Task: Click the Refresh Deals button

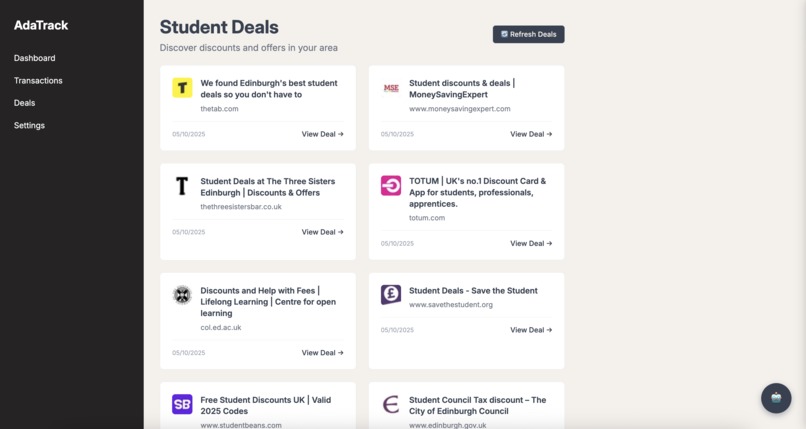Action: (528, 34)
